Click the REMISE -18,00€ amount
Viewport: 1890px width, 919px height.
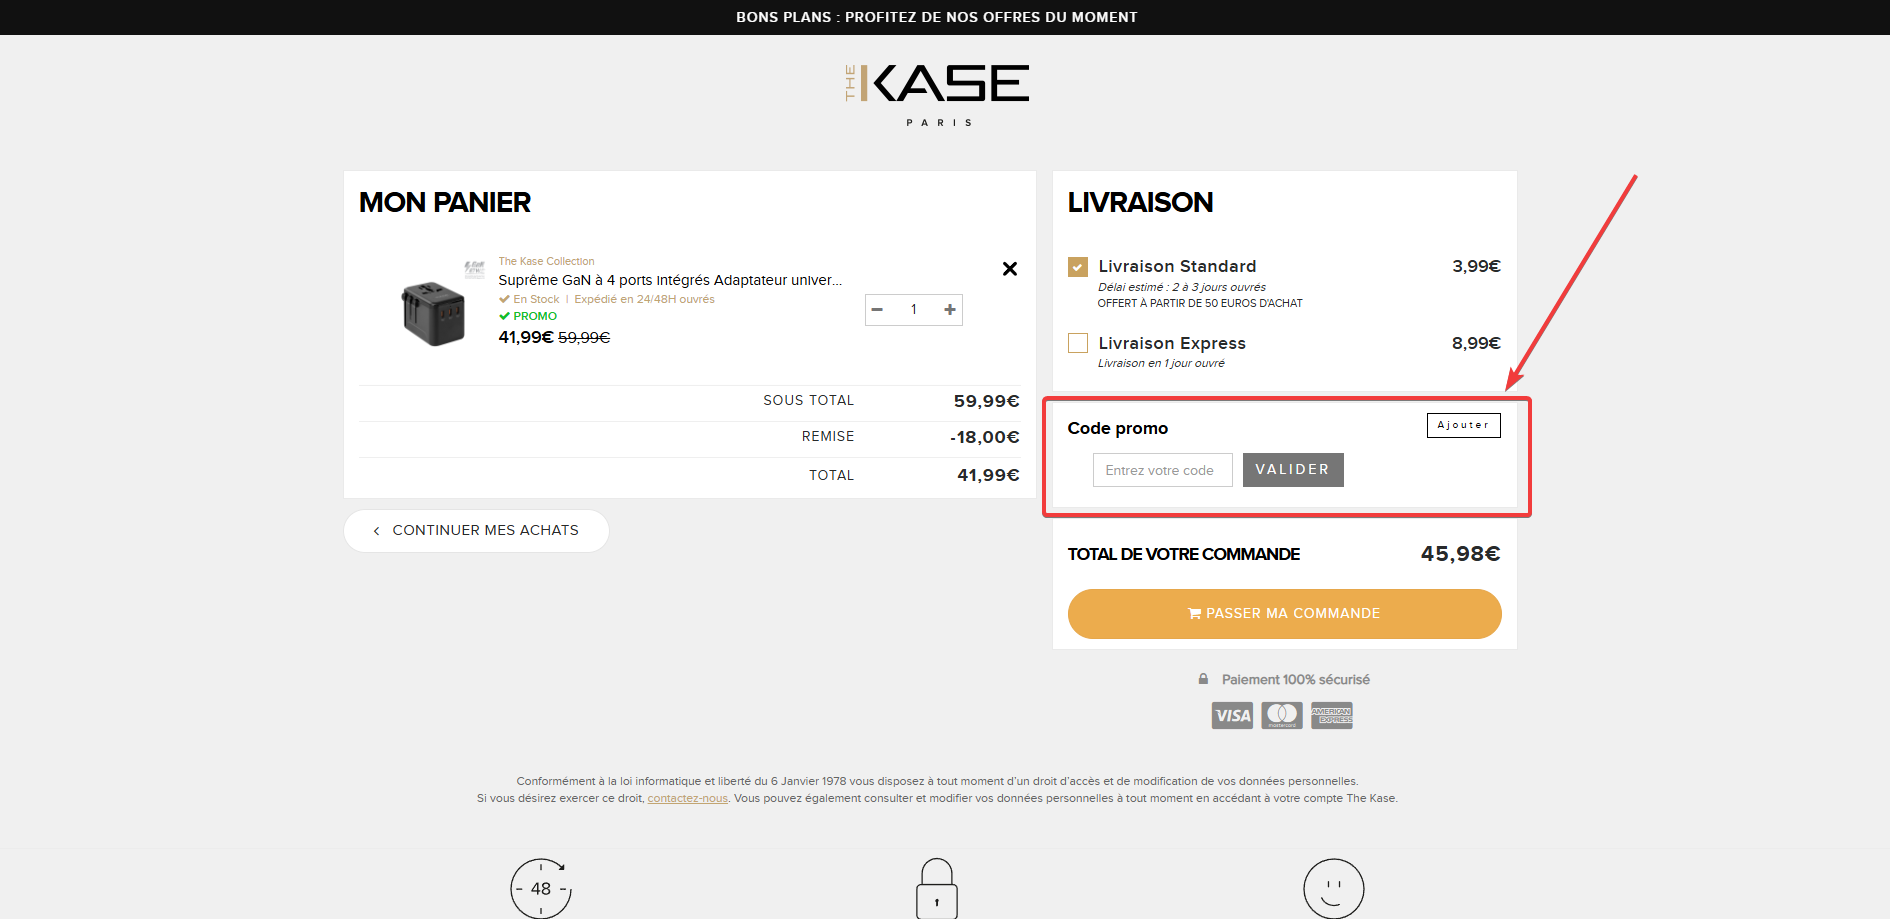pos(985,437)
